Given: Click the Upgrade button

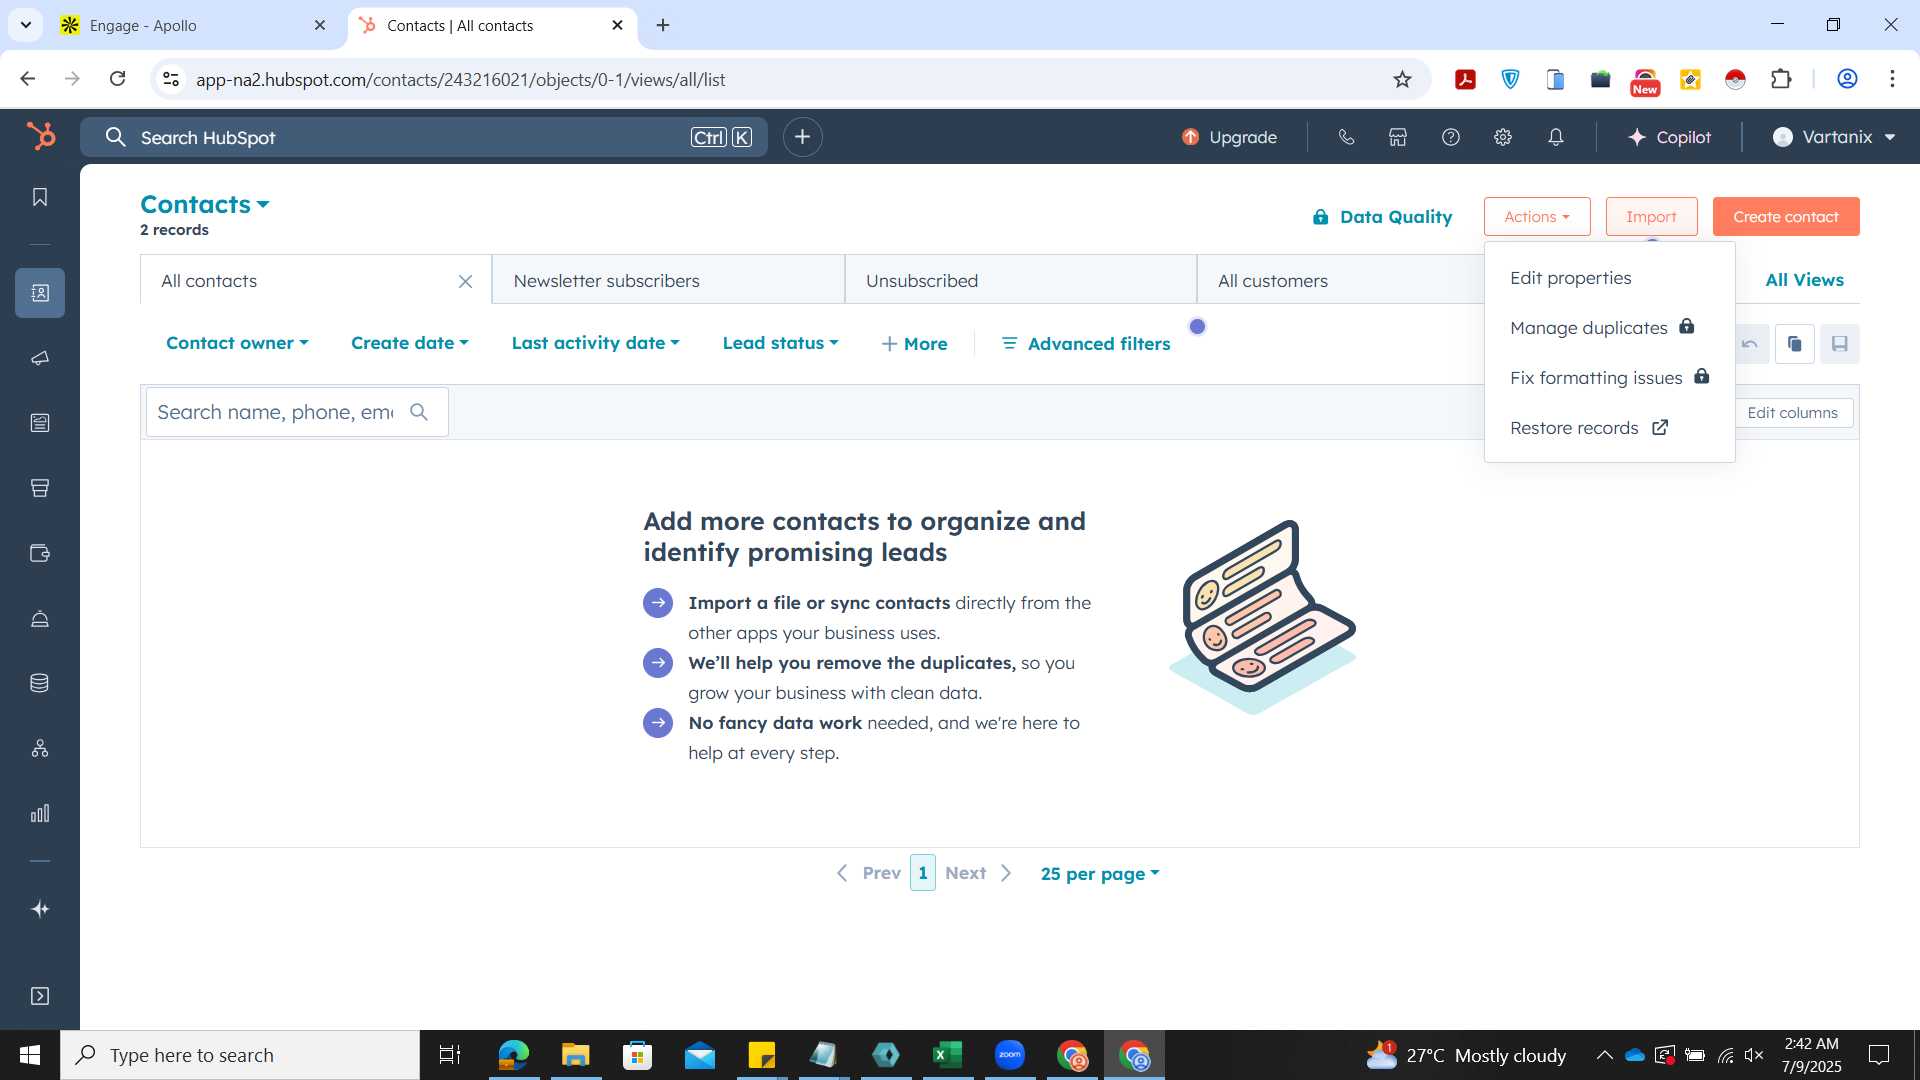Looking at the screenshot, I should click(1229, 137).
